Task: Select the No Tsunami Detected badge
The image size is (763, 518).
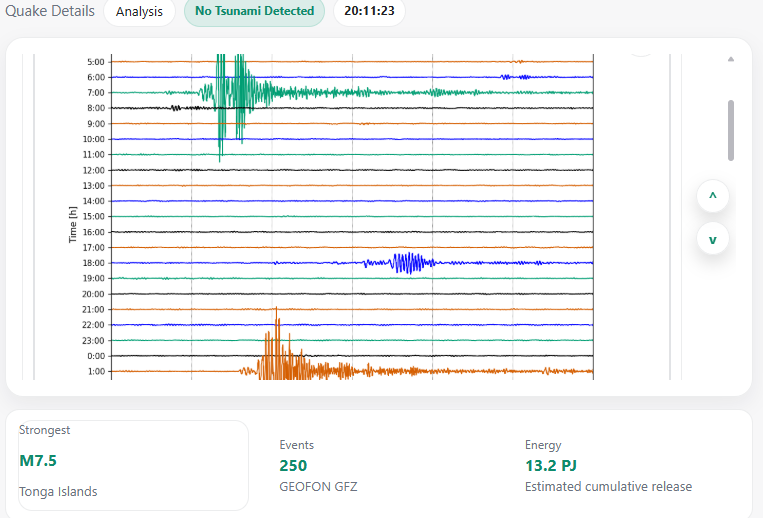Action: pyautogui.click(x=254, y=12)
